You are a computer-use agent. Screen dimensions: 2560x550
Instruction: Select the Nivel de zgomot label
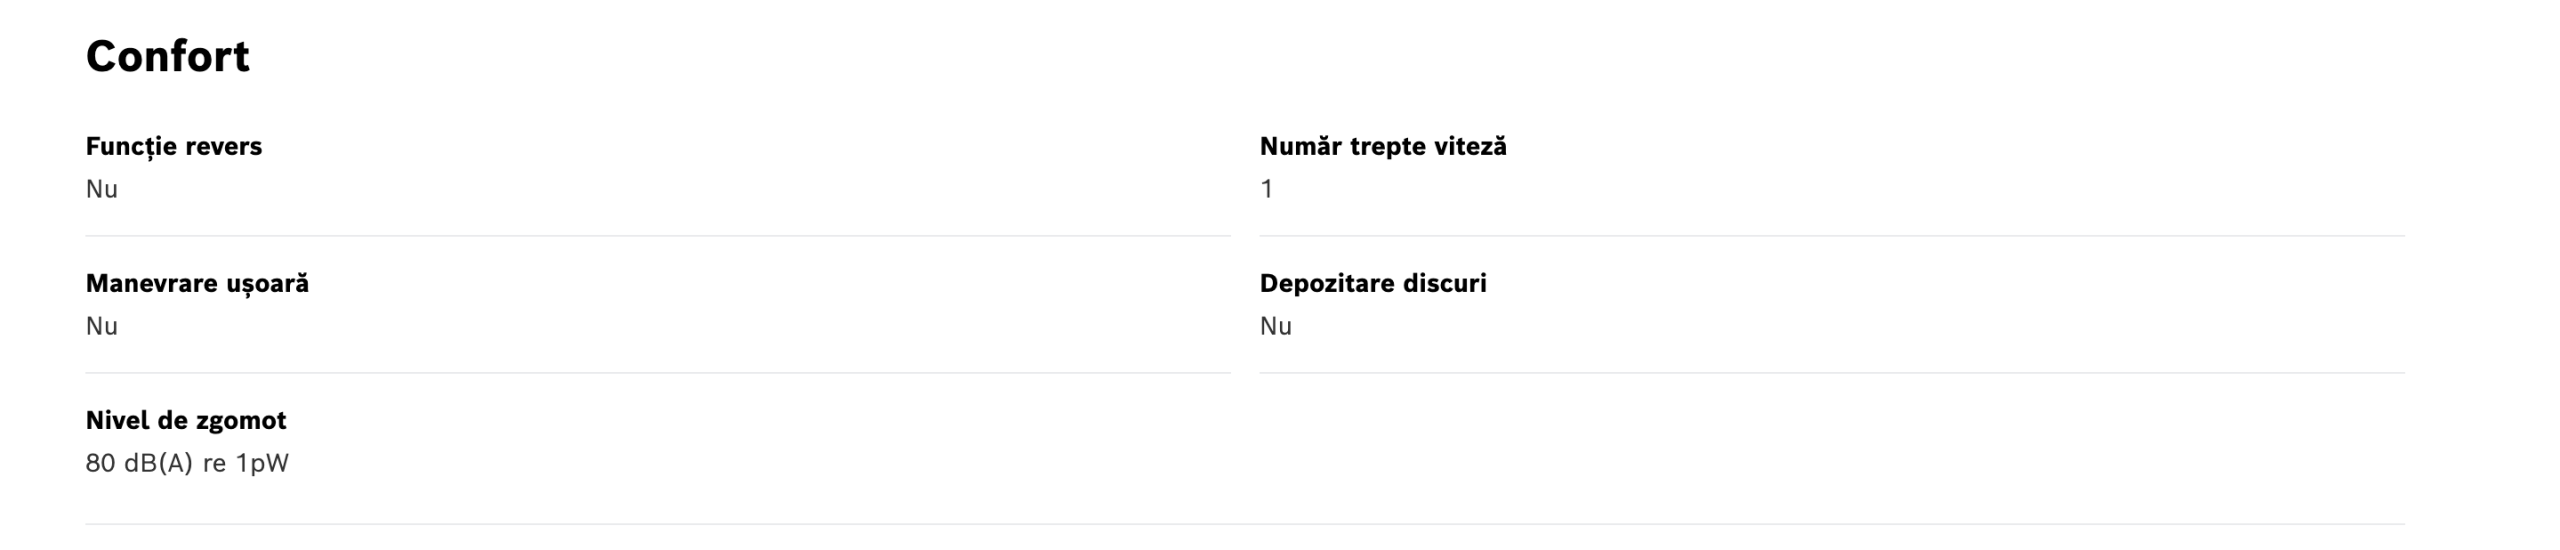pyautogui.click(x=186, y=420)
